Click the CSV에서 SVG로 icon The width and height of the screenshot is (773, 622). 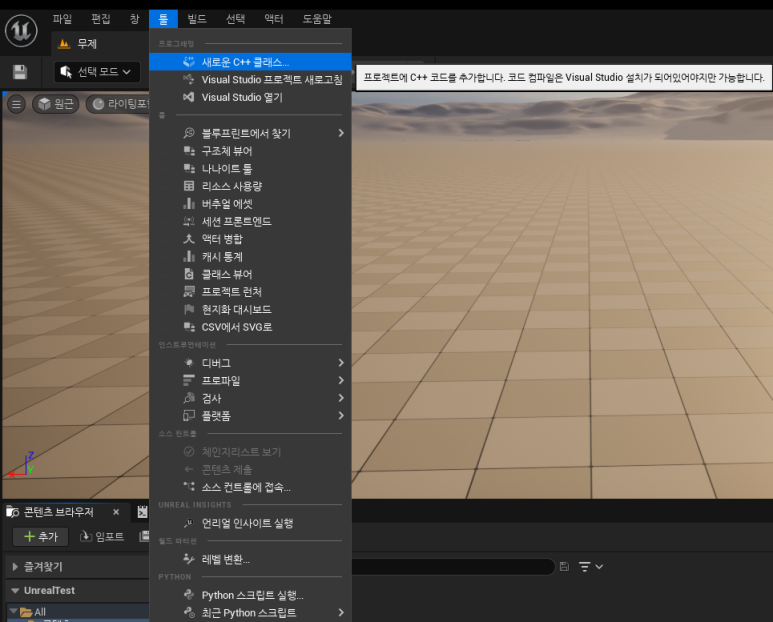[189, 327]
